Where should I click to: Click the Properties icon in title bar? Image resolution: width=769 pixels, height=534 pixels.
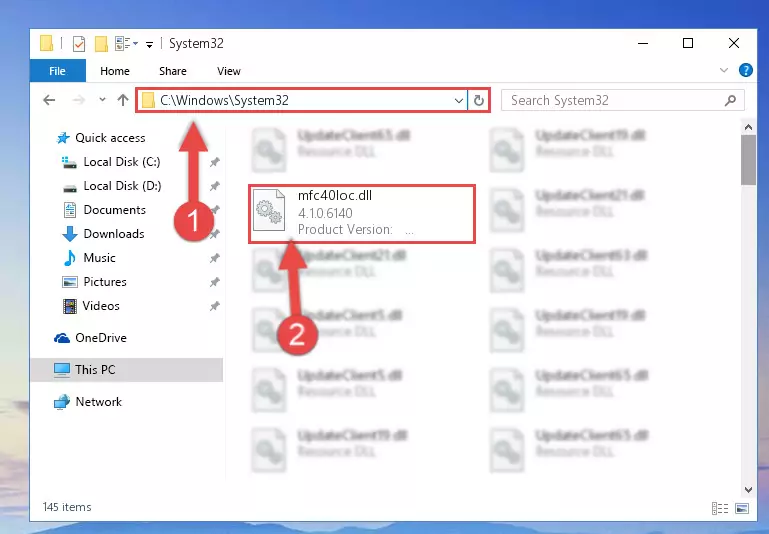pos(79,44)
